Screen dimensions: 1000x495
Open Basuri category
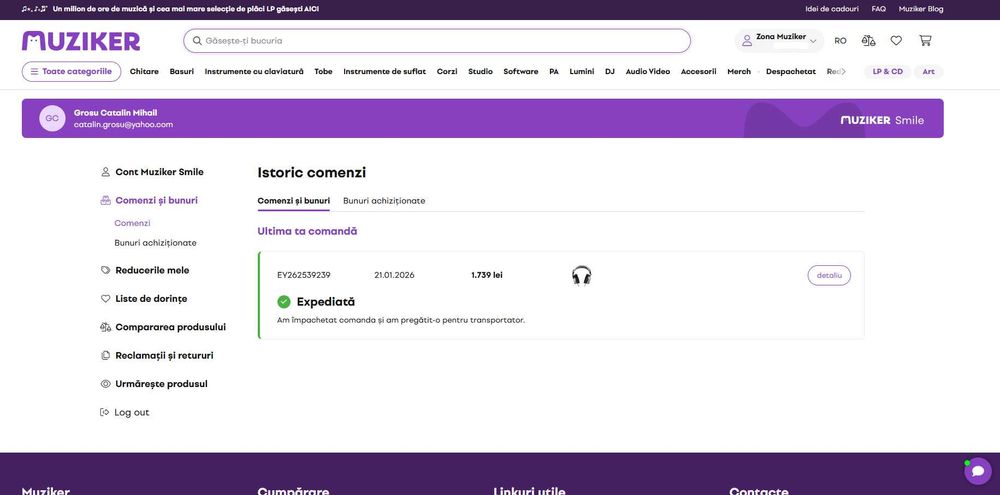pos(182,71)
